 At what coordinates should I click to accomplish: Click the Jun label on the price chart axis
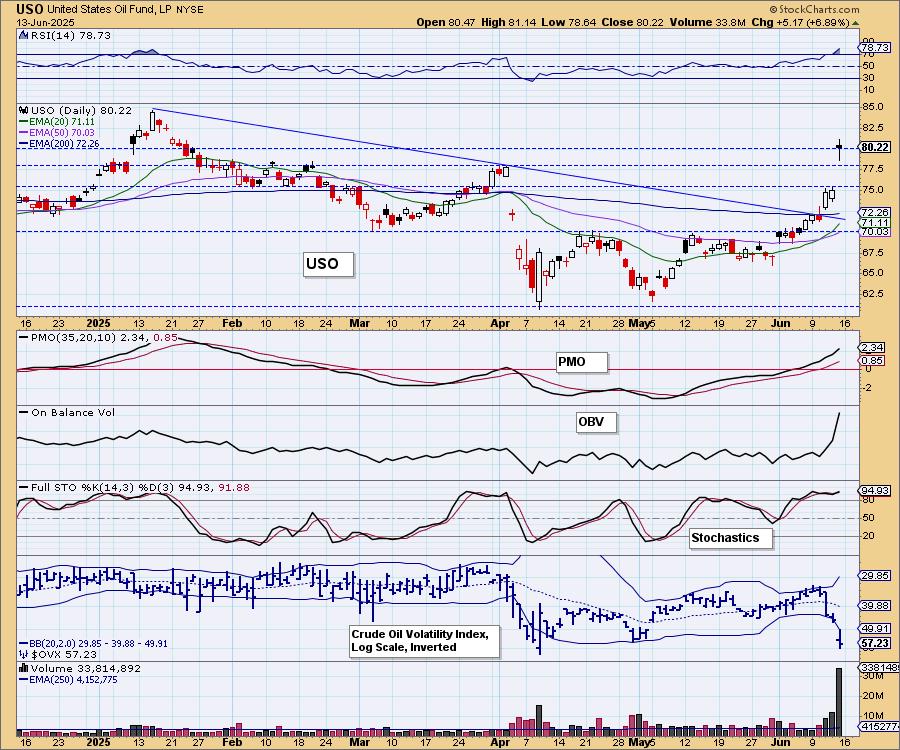coord(781,323)
